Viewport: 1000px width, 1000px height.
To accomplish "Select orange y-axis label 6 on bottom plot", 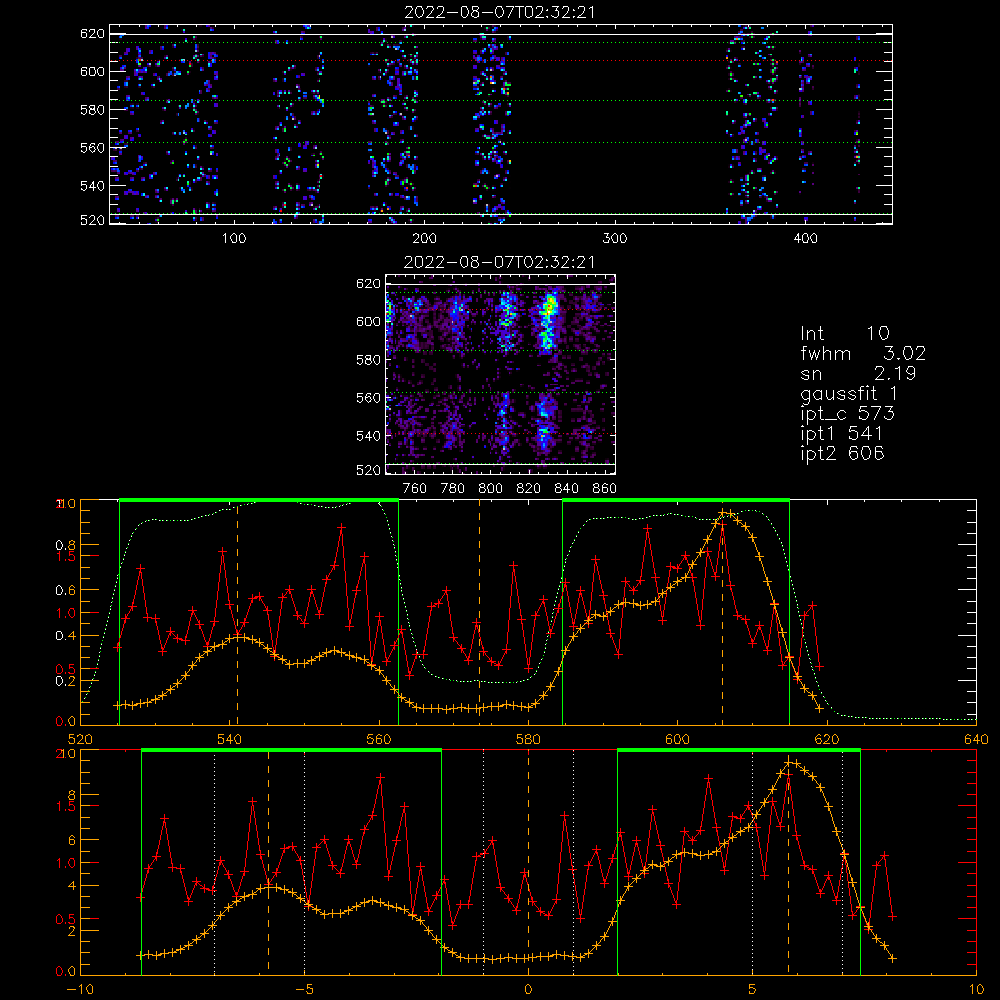I will (71, 841).
